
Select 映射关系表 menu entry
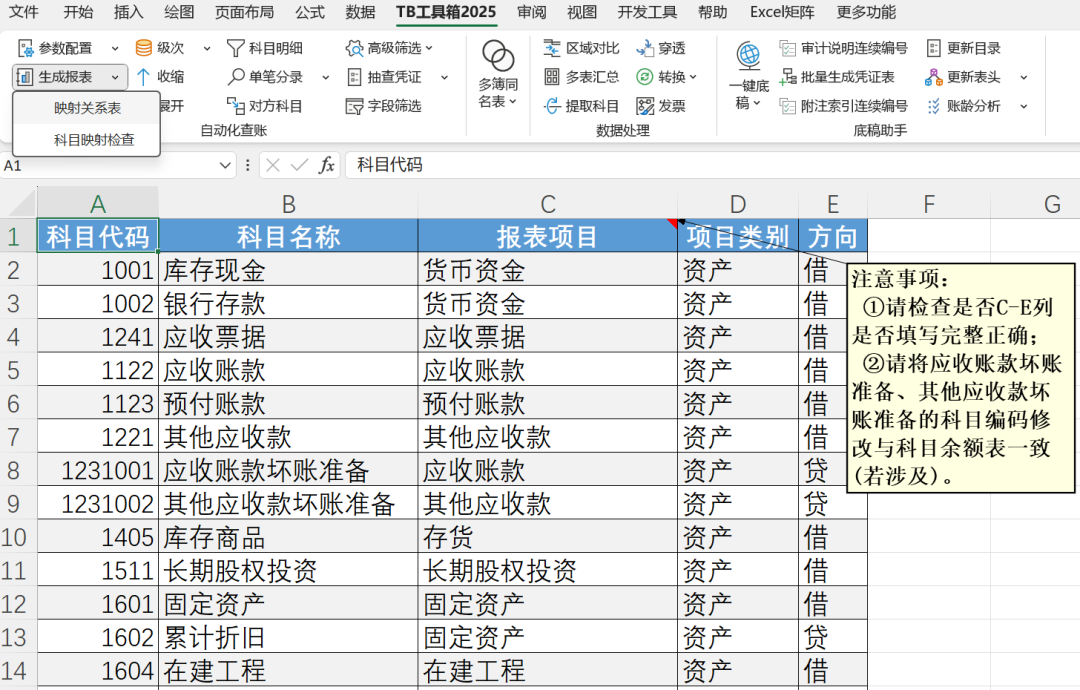pyautogui.click(x=87, y=108)
